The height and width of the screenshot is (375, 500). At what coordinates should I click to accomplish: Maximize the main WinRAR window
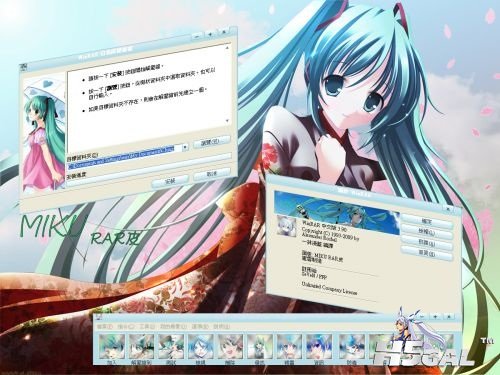[x=435, y=316]
